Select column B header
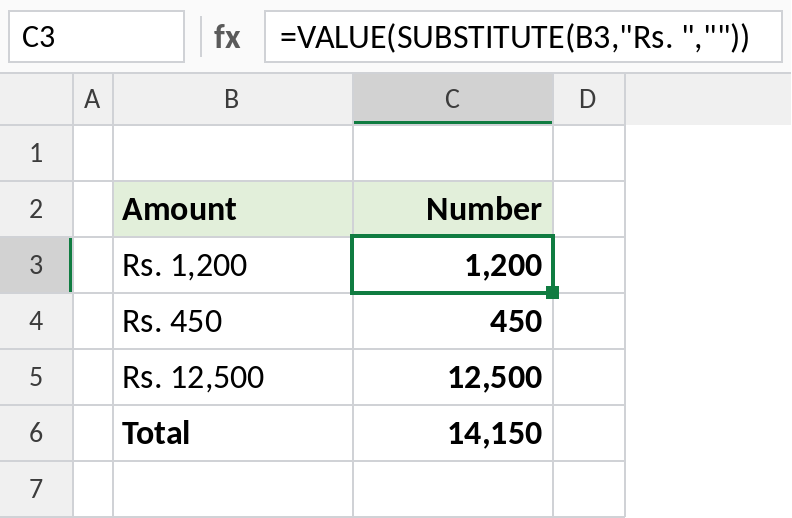 (233, 99)
